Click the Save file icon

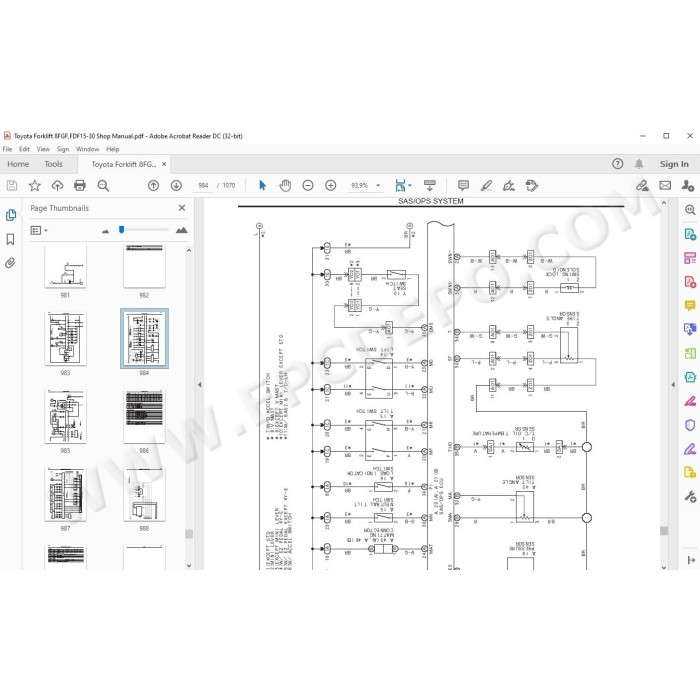(12, 185)
